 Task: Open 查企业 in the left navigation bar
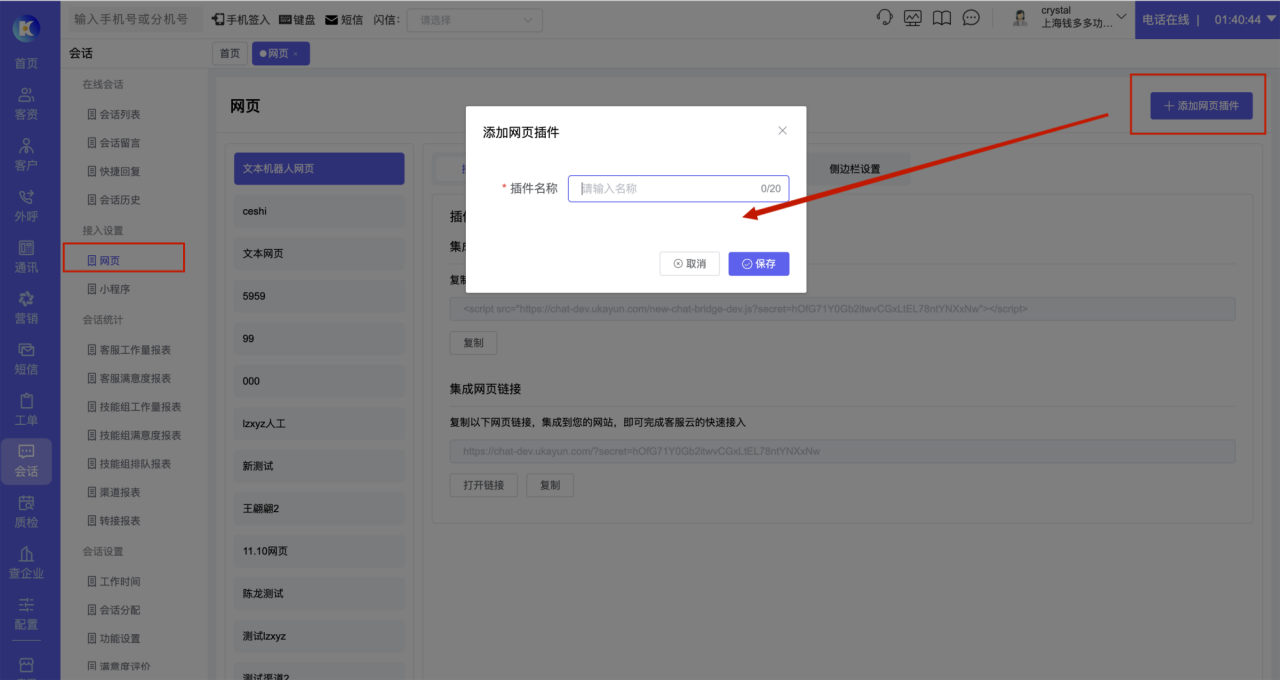(x=26, y=563)
